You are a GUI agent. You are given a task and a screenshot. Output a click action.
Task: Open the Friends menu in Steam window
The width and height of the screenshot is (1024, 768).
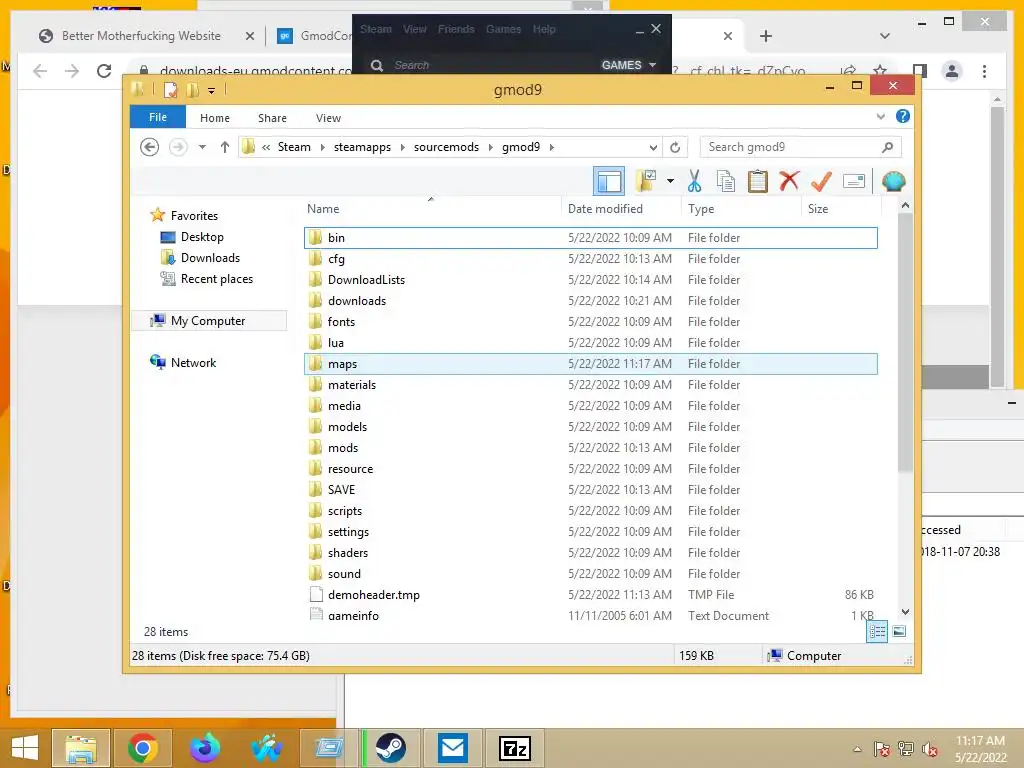pos(456,29)
